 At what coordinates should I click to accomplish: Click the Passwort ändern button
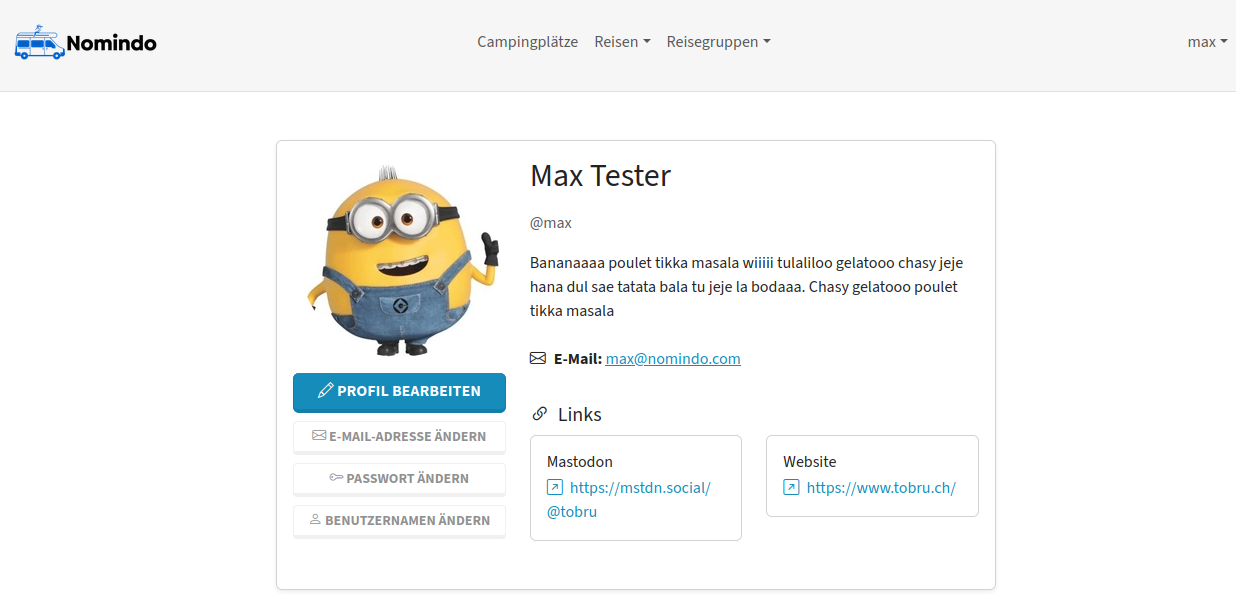point(399,479)
